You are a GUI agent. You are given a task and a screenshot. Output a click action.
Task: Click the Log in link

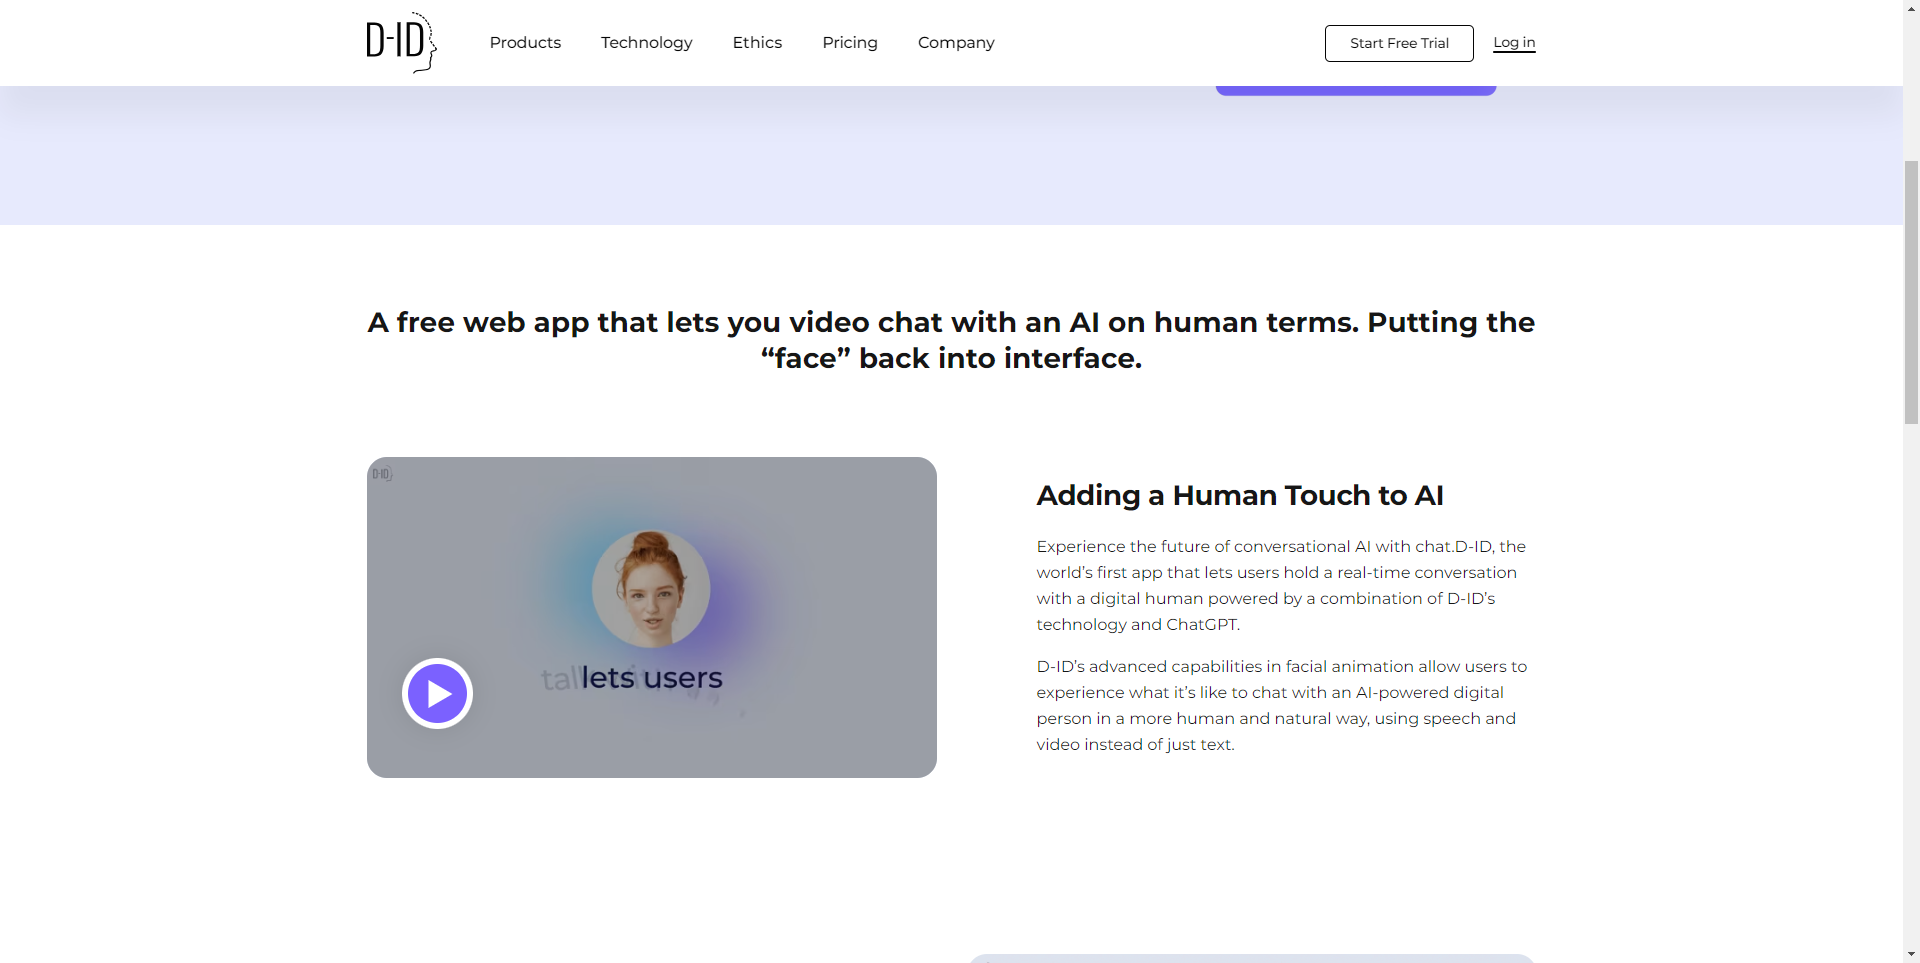coord(1514,42)
